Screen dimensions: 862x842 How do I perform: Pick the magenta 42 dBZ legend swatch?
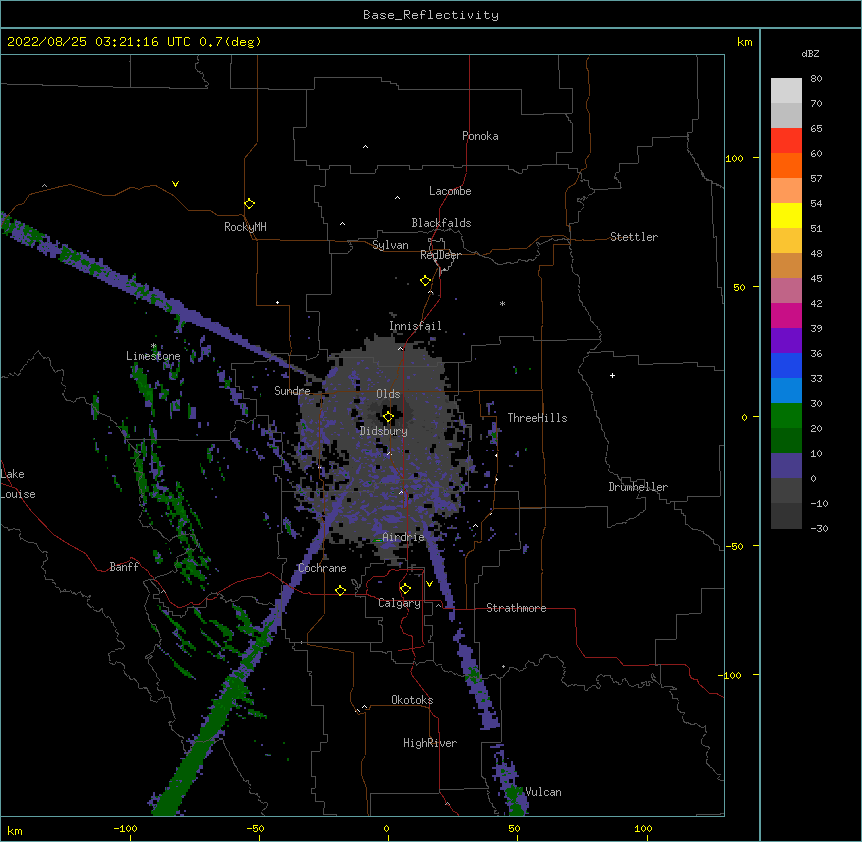click(x=786, y=315)
